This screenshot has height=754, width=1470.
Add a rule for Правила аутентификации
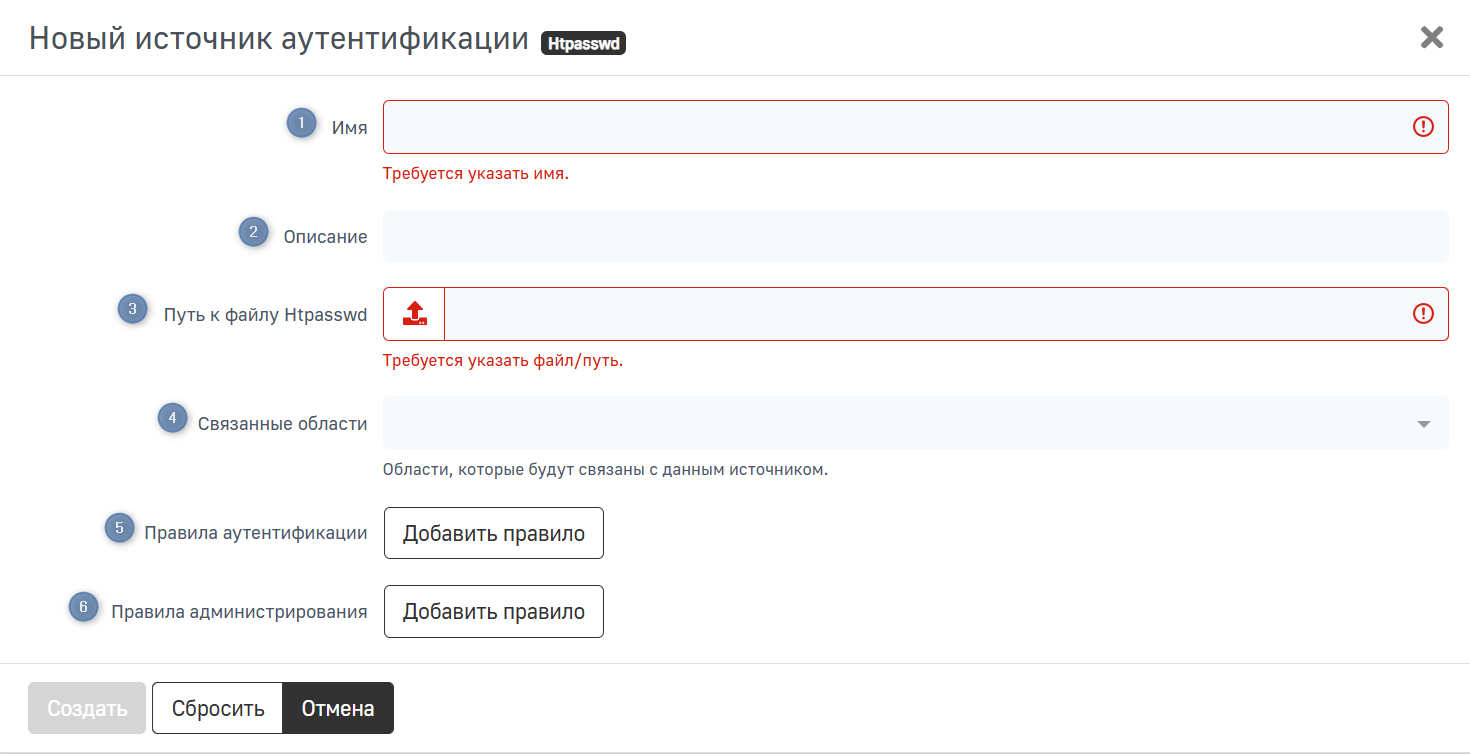pyautogui.click(x=493, y=533)
